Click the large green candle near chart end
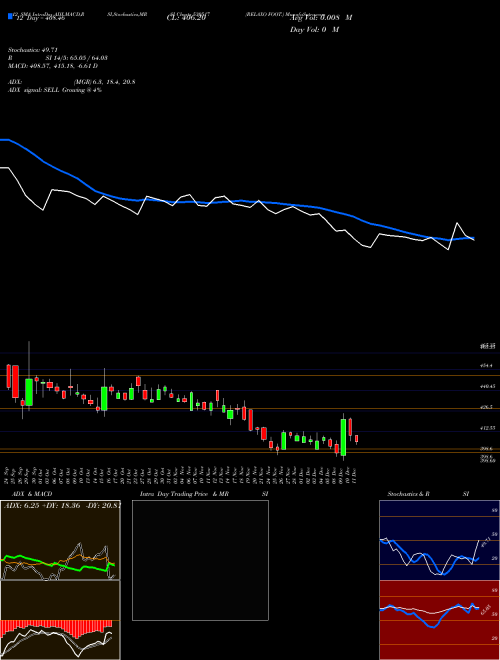500x660 pixels. click(343, 437)
